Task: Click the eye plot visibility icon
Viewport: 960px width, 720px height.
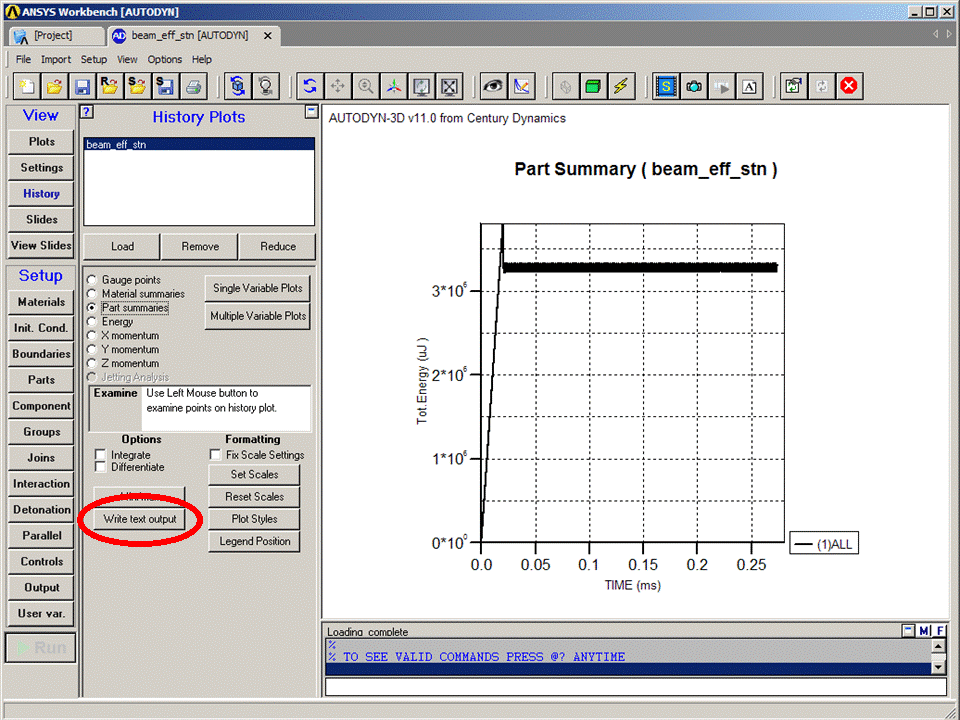Action: point(492,87)
